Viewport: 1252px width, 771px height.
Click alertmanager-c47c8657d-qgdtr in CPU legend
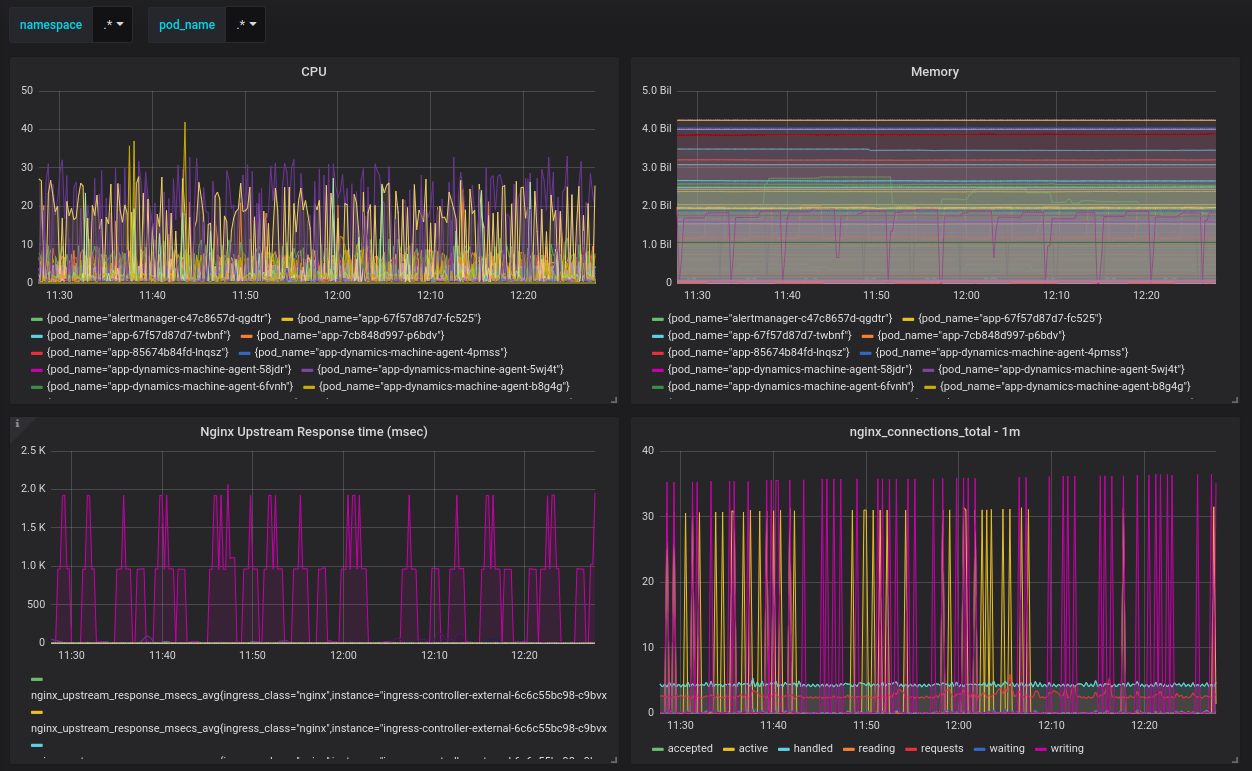tap(159, 318)
